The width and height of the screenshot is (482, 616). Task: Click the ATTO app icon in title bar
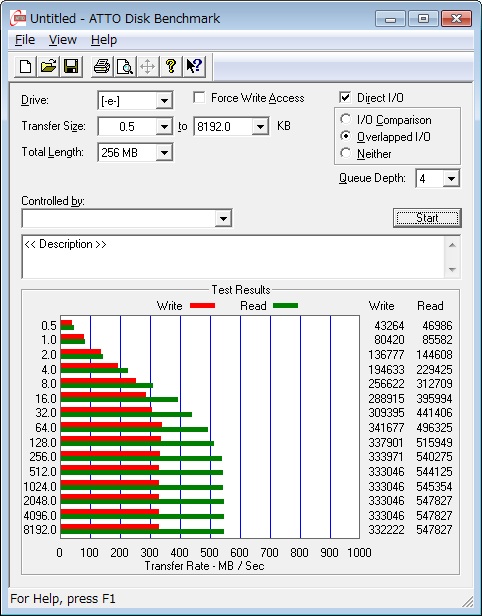coord(18,18)
